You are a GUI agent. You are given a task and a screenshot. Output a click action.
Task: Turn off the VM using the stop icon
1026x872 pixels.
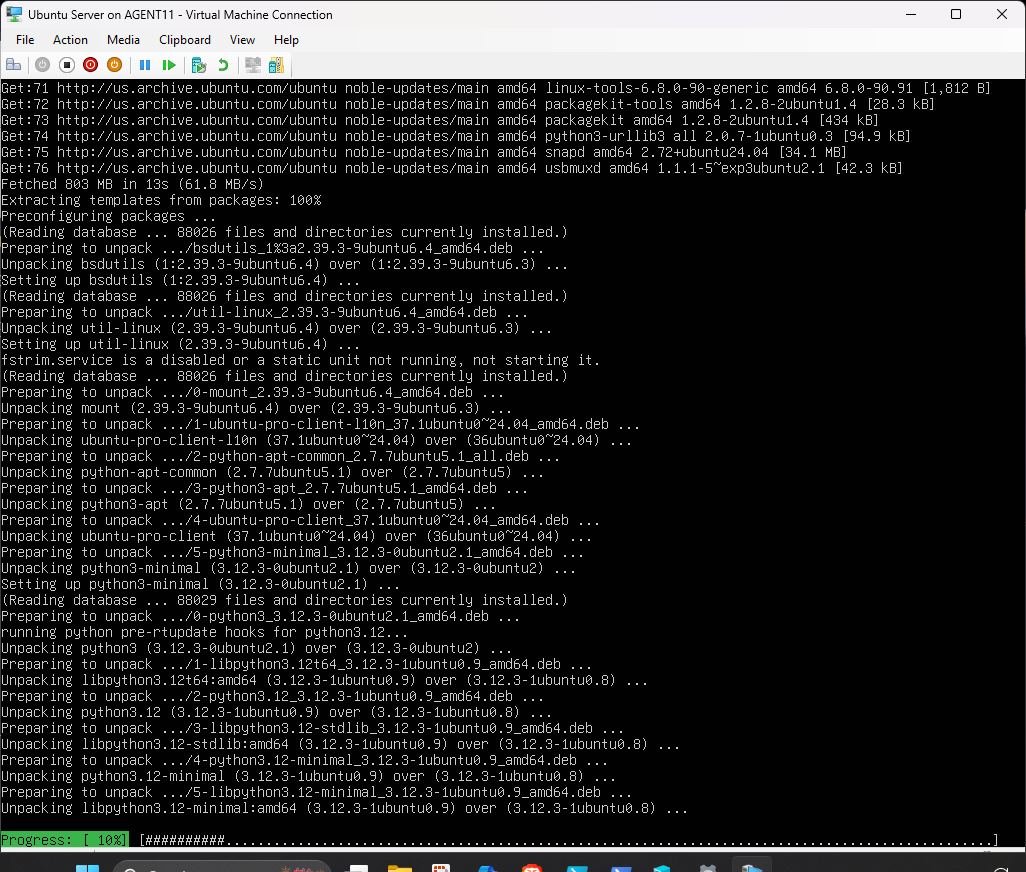coord(67,65)
